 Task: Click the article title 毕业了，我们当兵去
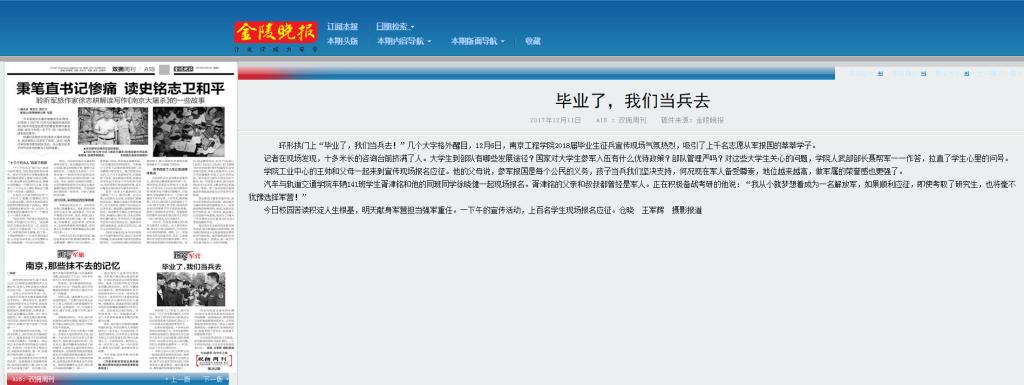[632, 101]
